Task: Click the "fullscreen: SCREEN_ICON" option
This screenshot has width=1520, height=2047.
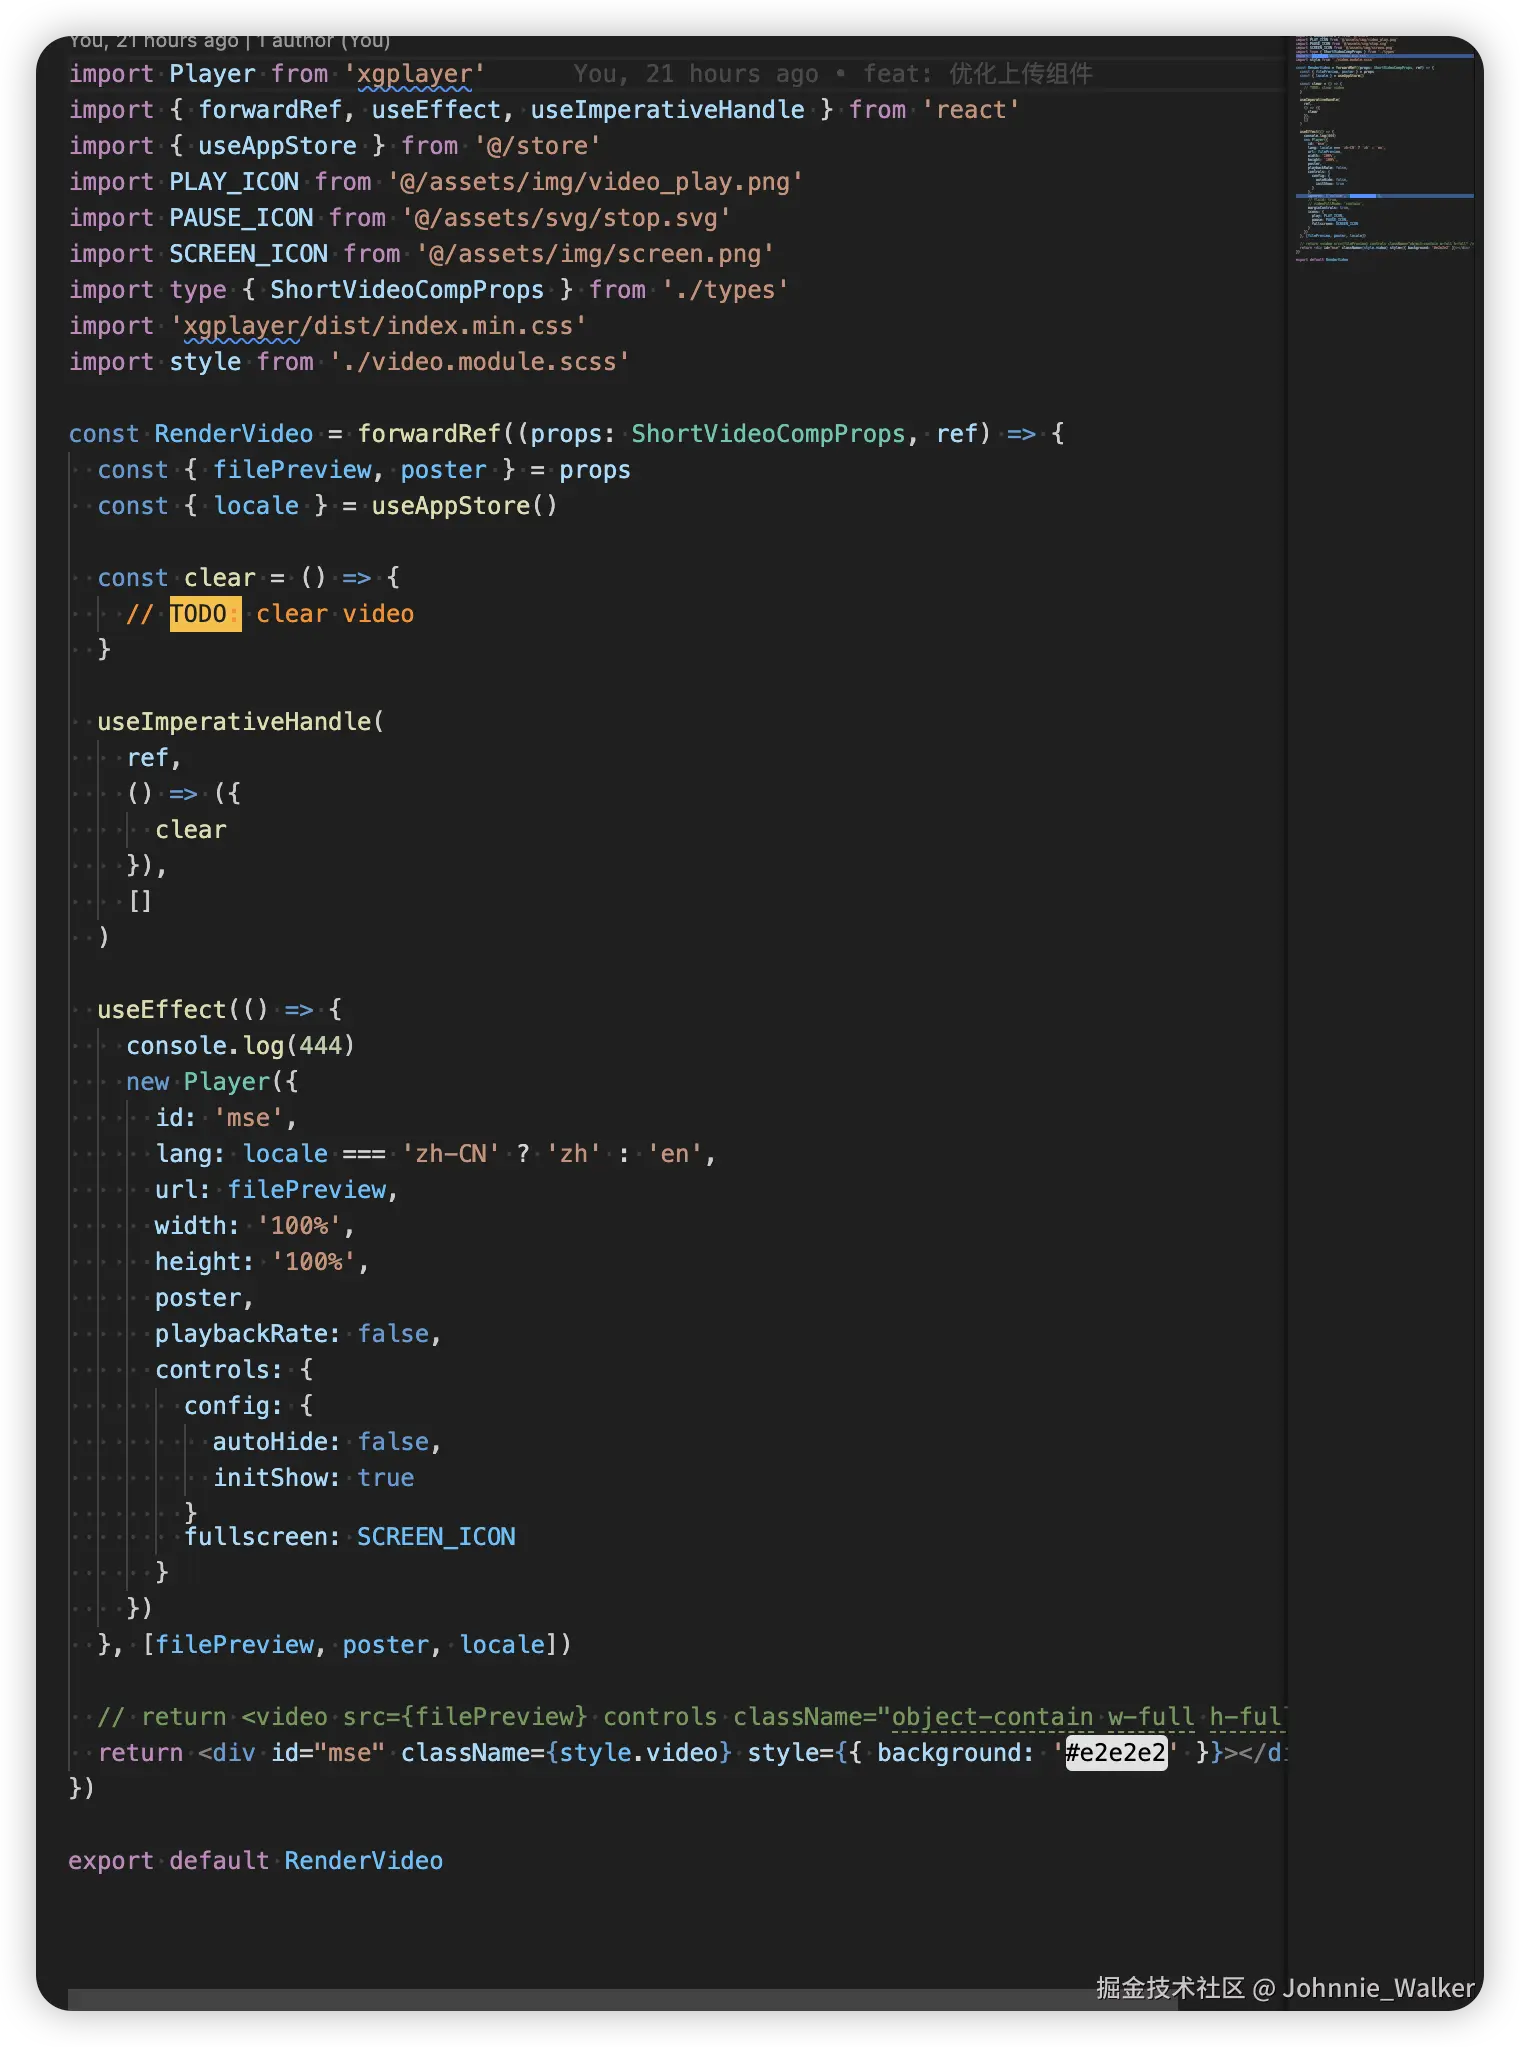Action: click(x=350, y=1537)
